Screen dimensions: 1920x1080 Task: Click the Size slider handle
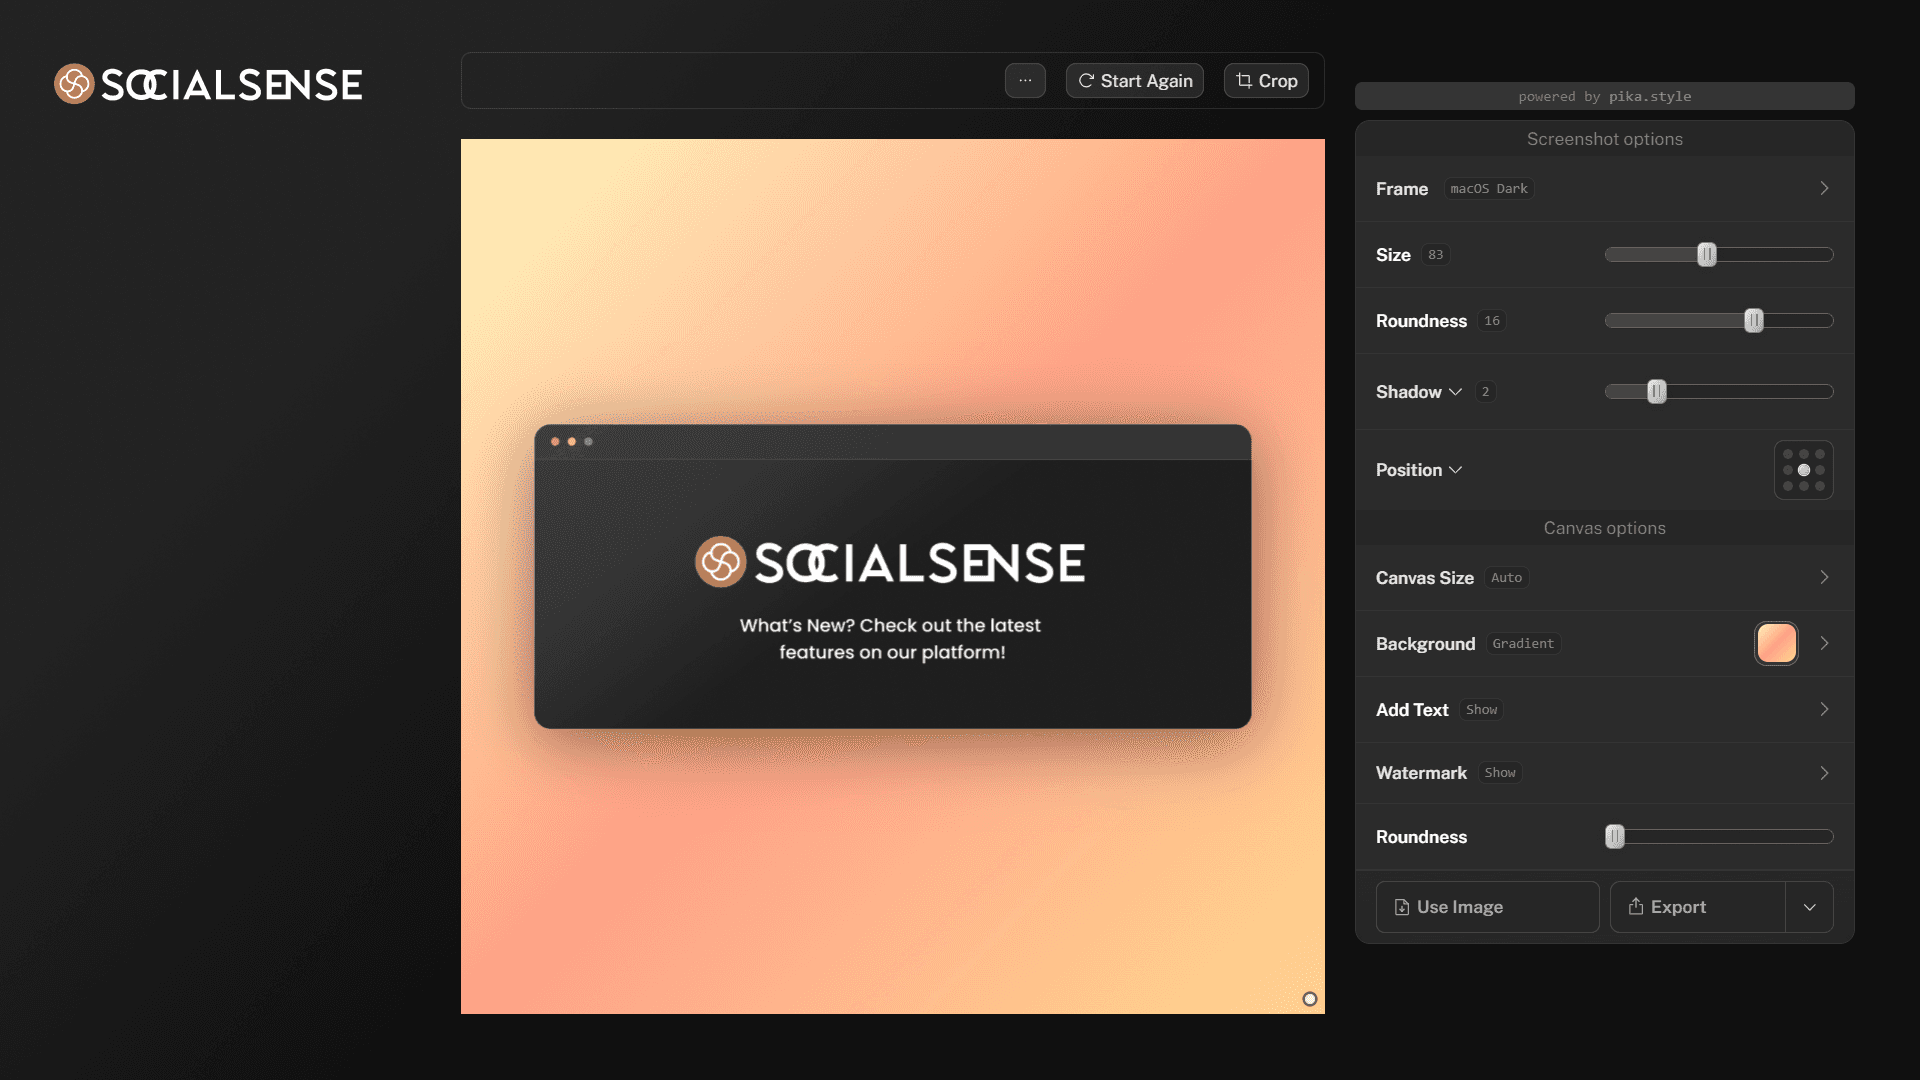pos(1707,255)
